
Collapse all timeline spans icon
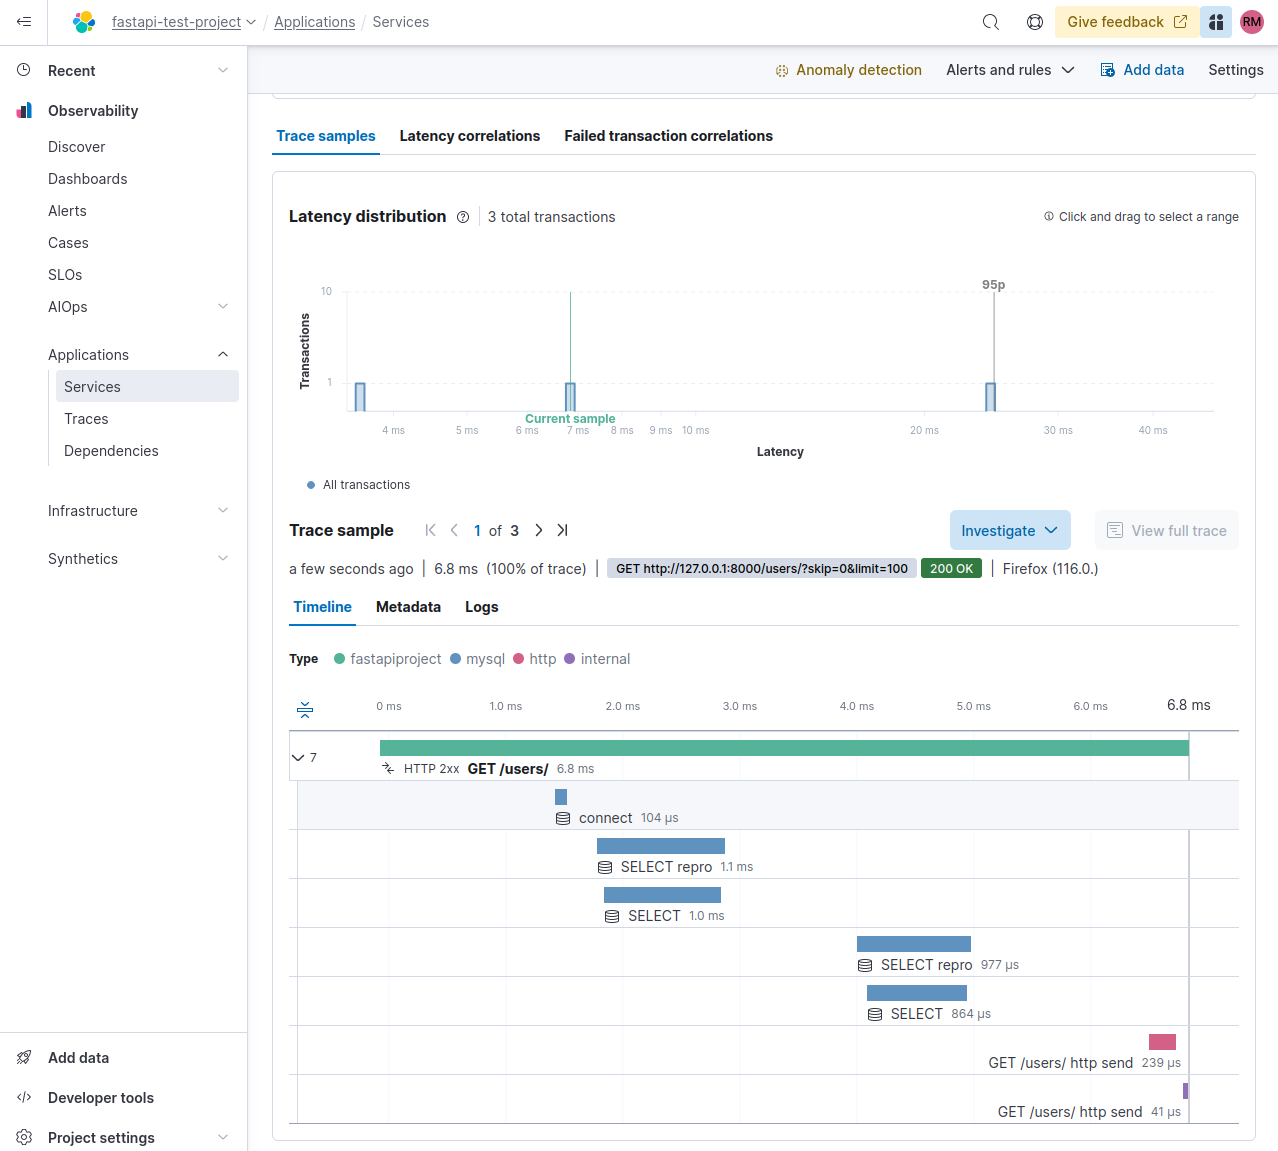pos(305,709)
